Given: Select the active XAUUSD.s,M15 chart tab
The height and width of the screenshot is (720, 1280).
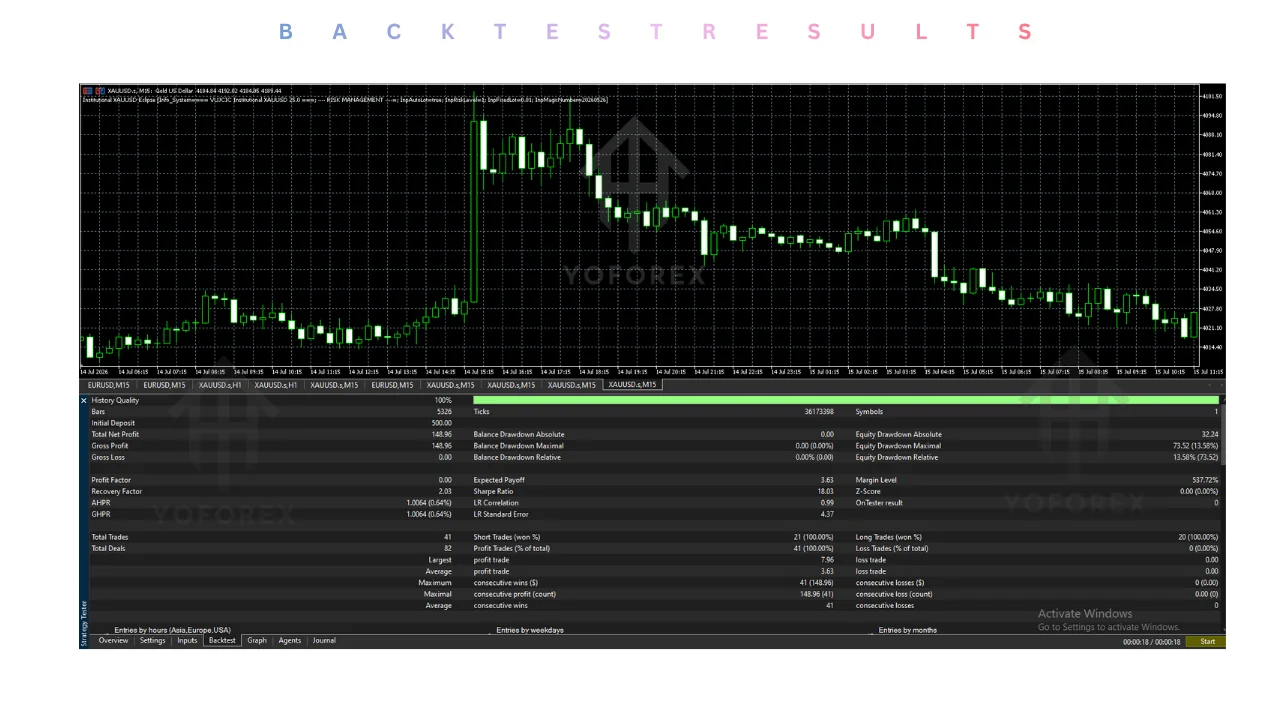Looking at the screenshot, I should point(633,385).
